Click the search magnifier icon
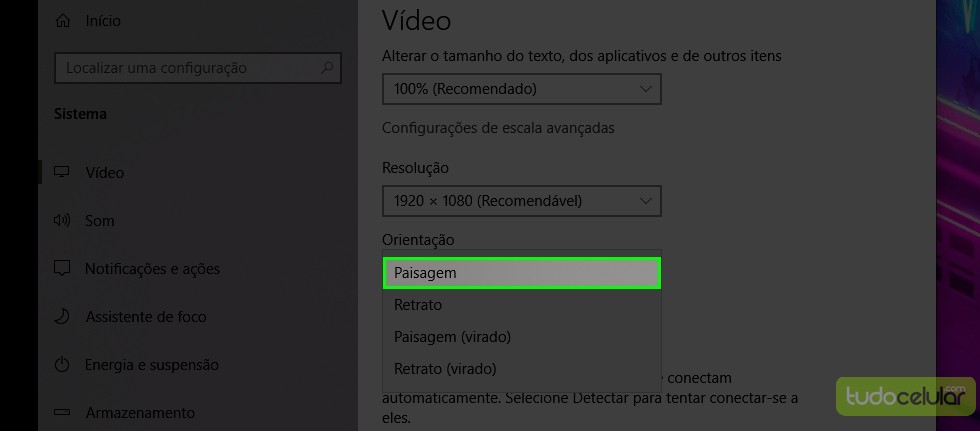980x431 pixels. pyautogui.click(x=327, y=68)
